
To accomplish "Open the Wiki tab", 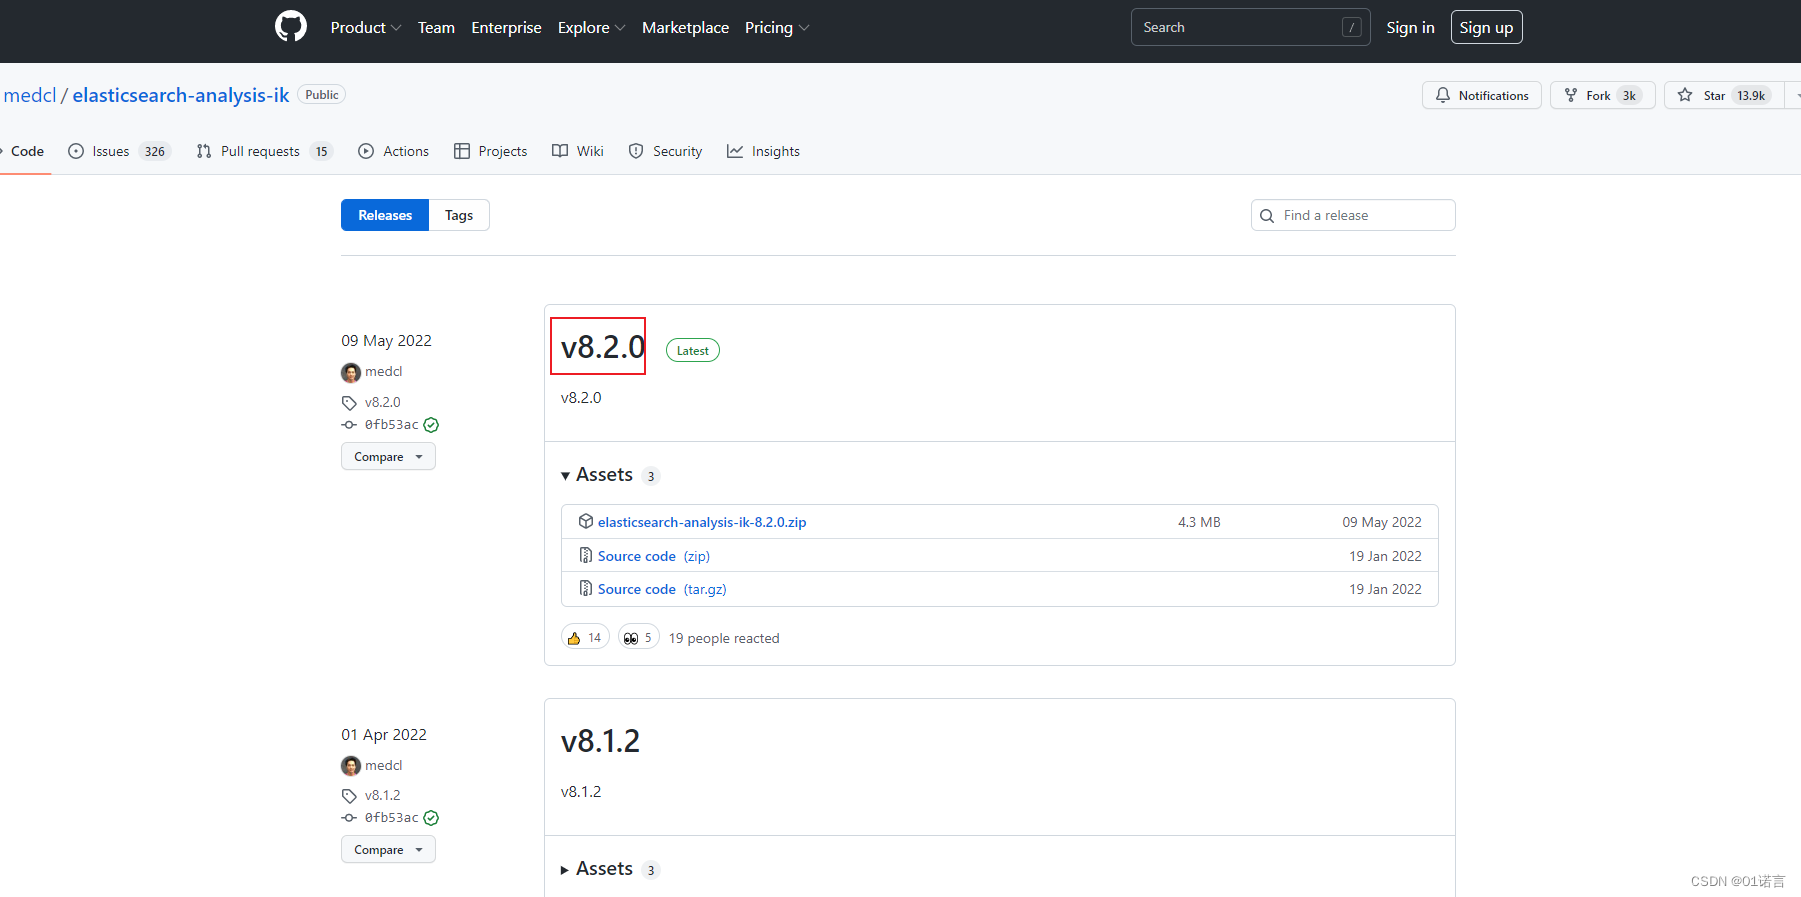I will 578,151.
